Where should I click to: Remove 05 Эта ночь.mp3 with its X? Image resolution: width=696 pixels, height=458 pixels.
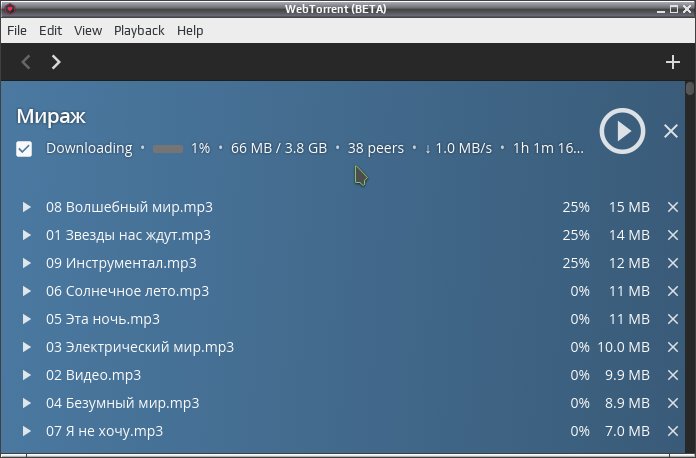coord(673,319)
